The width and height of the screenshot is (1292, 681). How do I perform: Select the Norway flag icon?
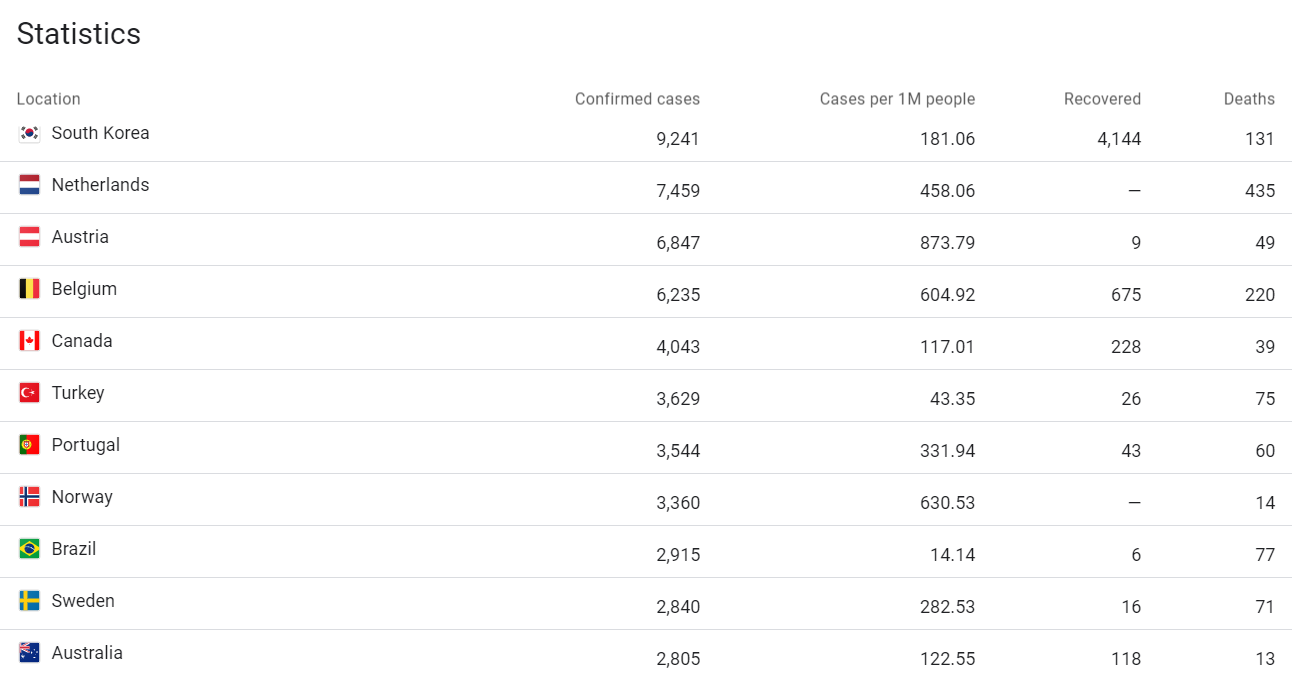point(29,497)
